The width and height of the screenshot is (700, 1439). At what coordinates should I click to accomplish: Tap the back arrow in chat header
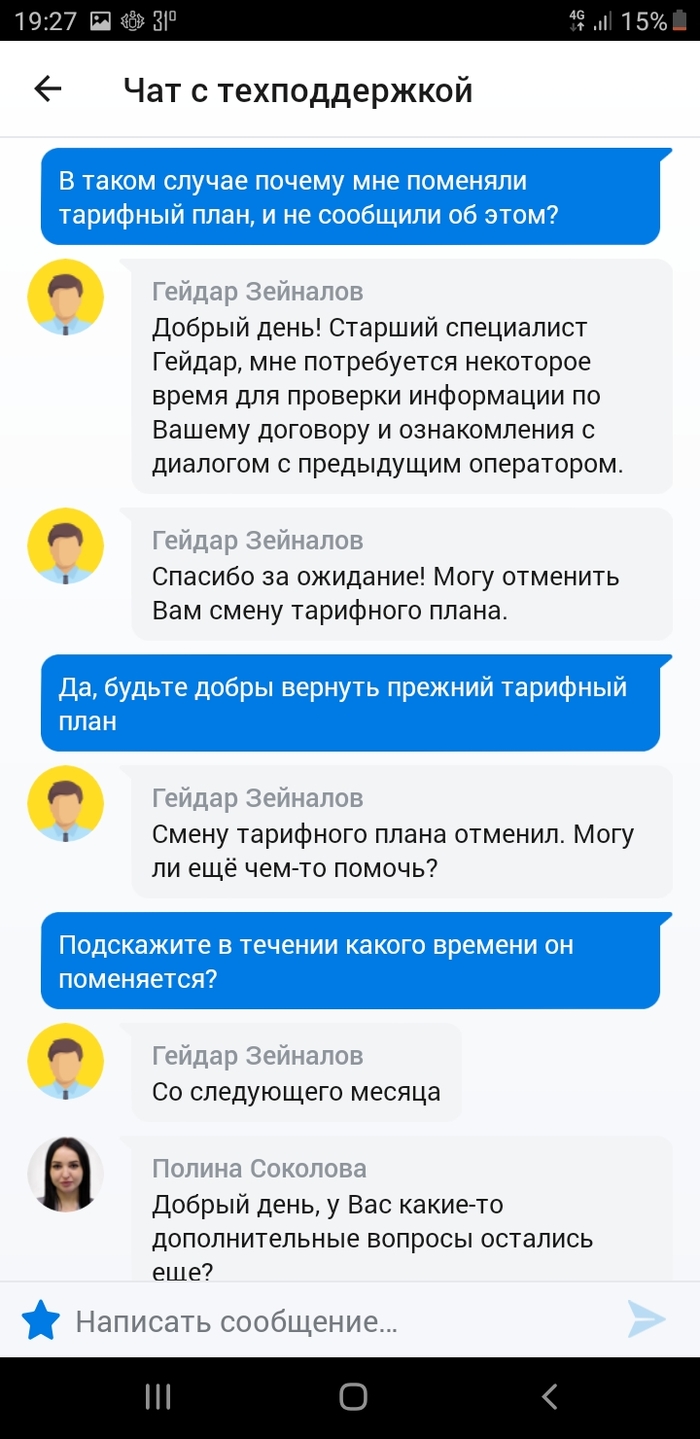coord(47,90)
